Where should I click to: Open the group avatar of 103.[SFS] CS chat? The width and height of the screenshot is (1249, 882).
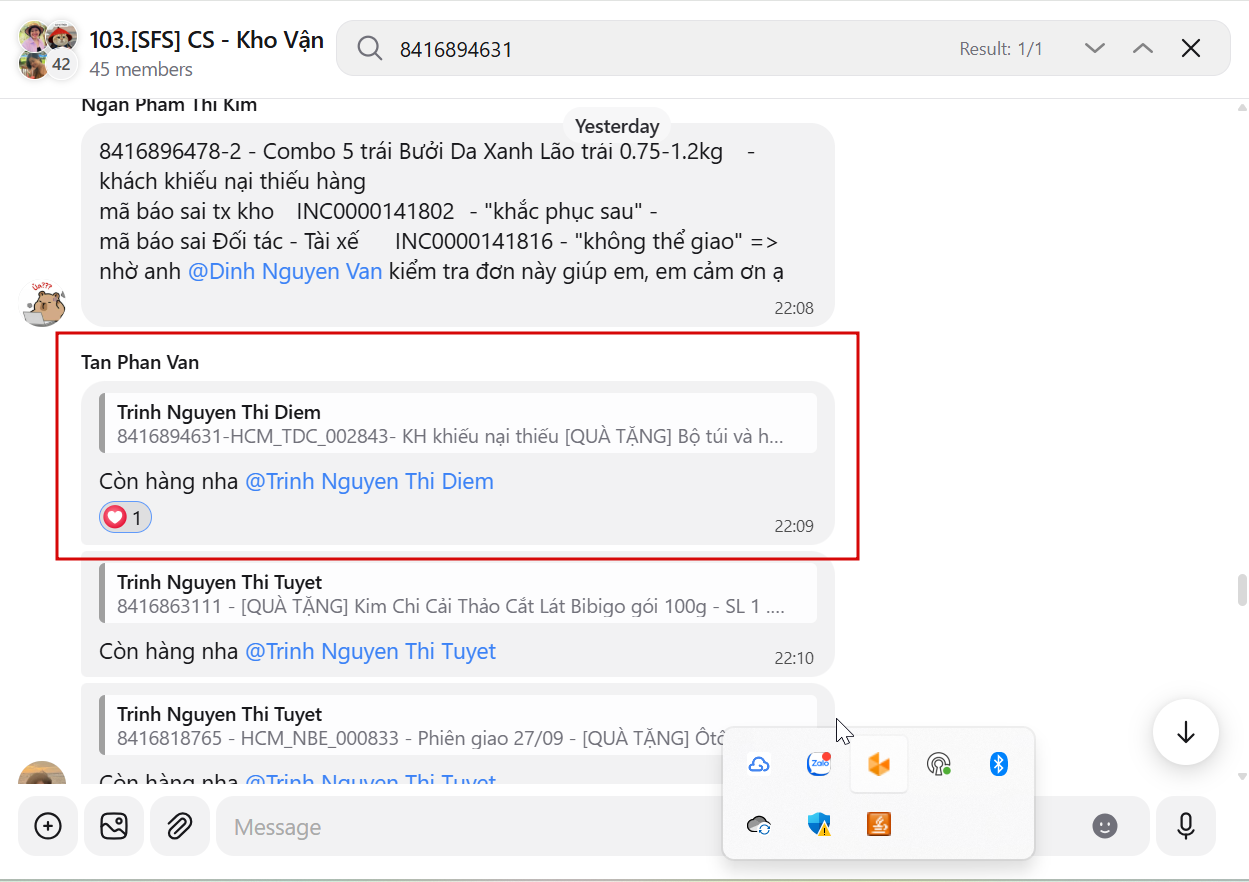click(48, 49)
